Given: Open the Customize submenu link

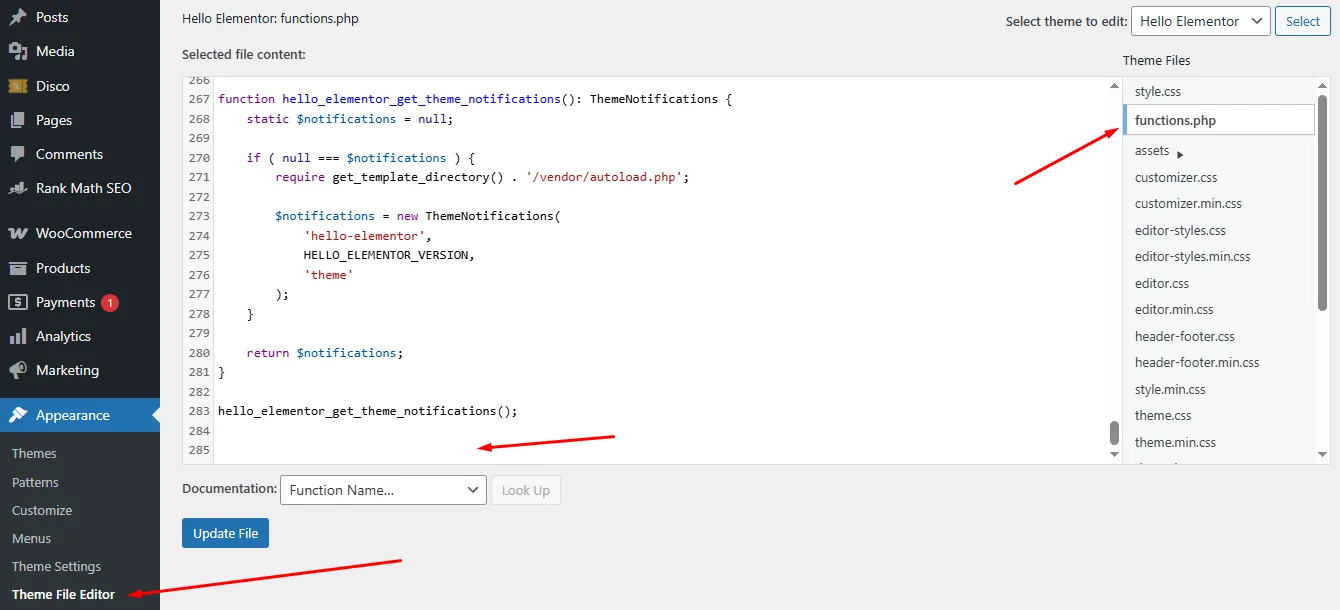Looking at the screenshot, I should tap(42, 510).
